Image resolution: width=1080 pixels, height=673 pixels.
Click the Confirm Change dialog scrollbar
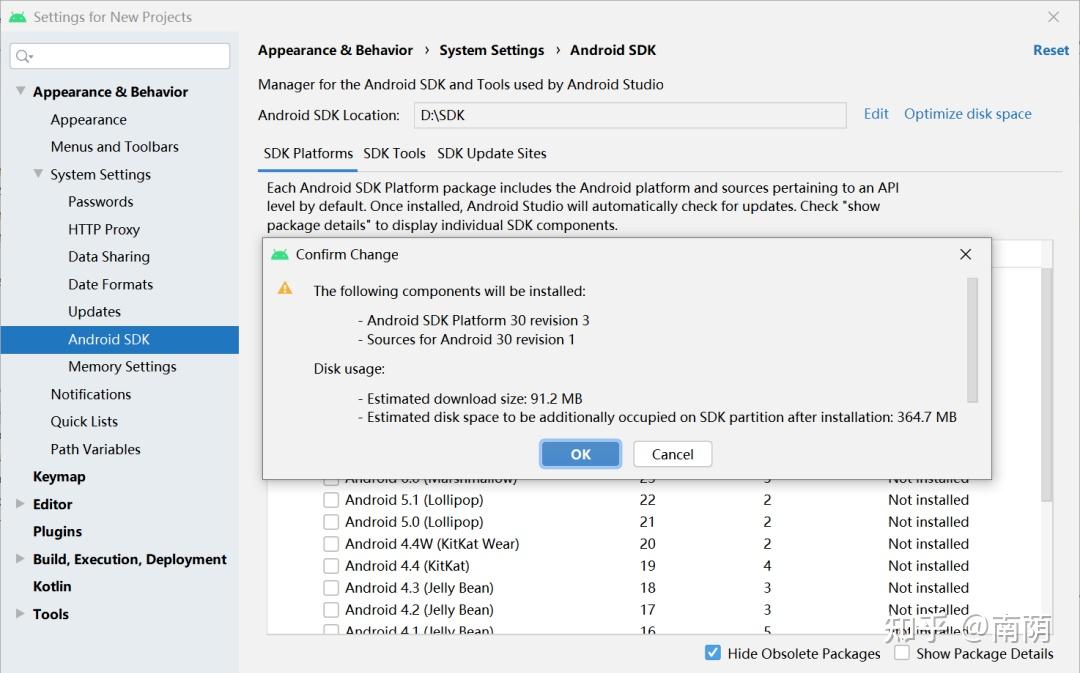coord(972,340)
